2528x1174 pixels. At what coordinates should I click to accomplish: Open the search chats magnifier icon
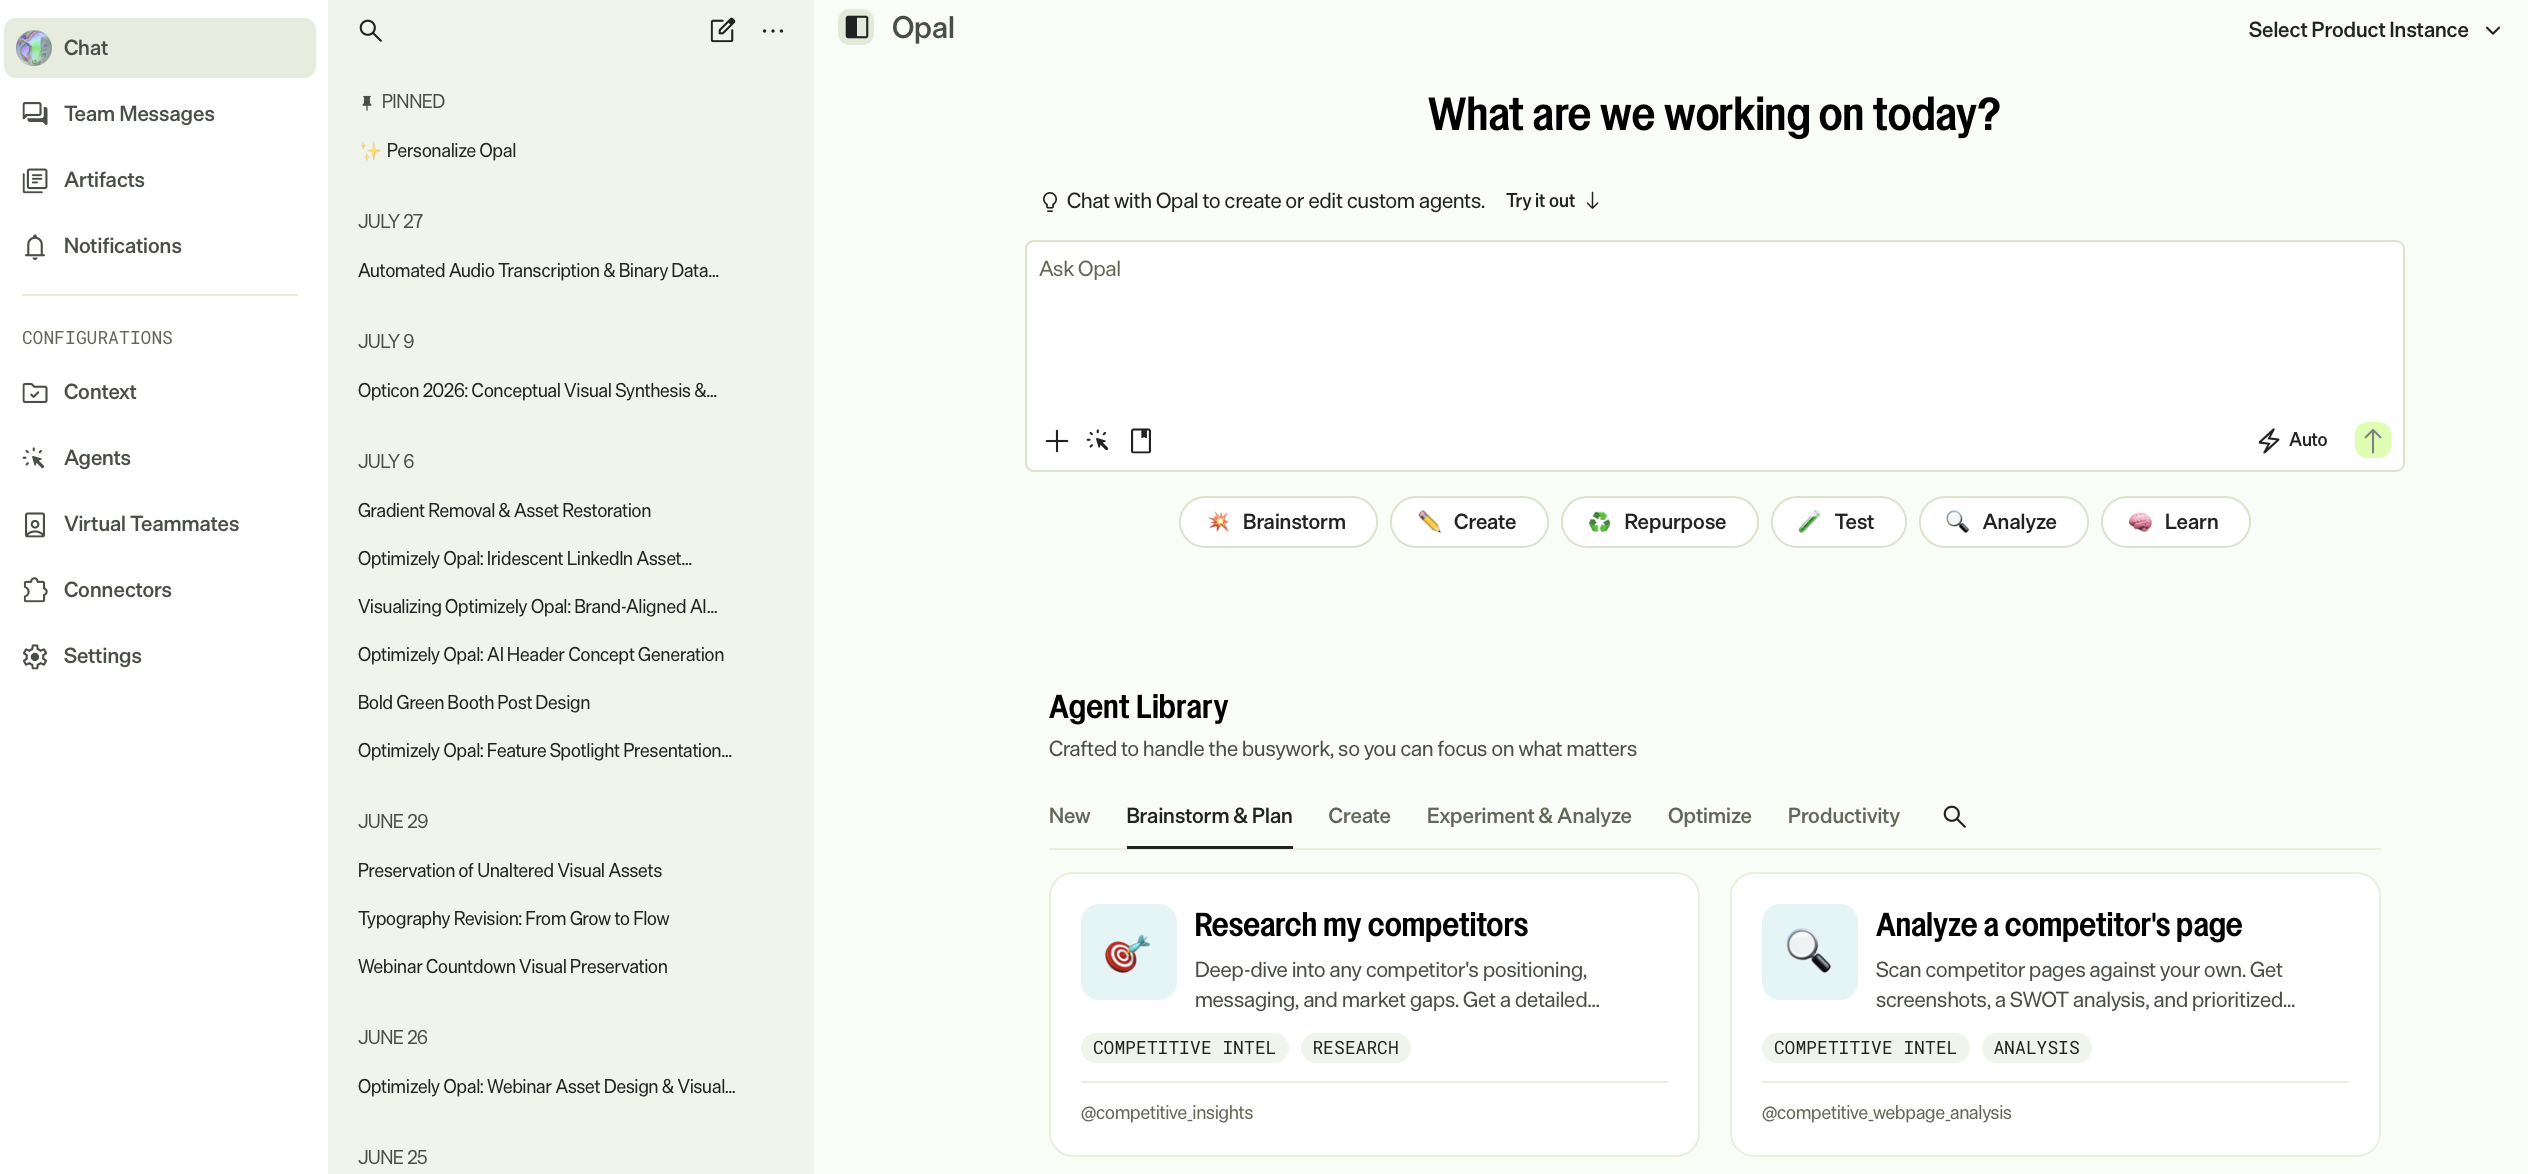pos(370,31)
